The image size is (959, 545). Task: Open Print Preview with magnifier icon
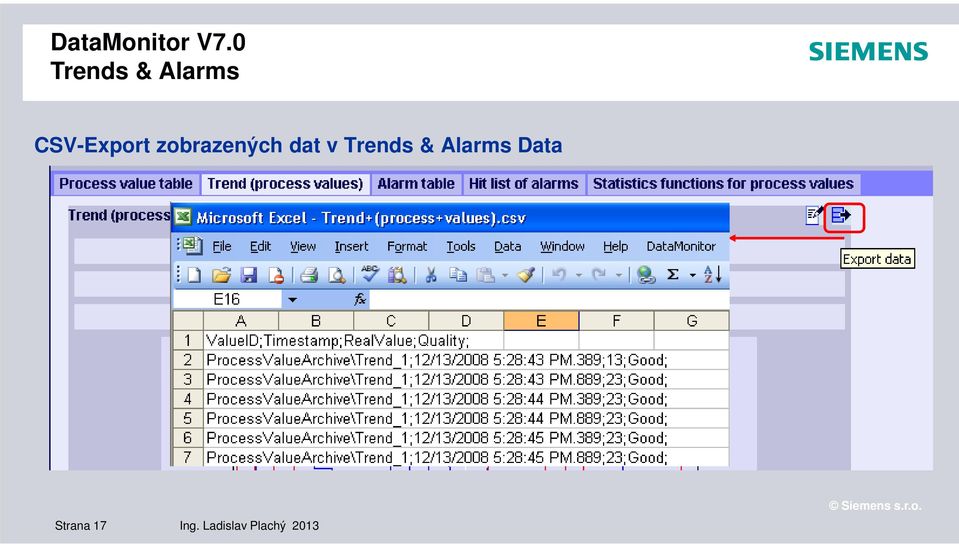(x=336, y=275)
